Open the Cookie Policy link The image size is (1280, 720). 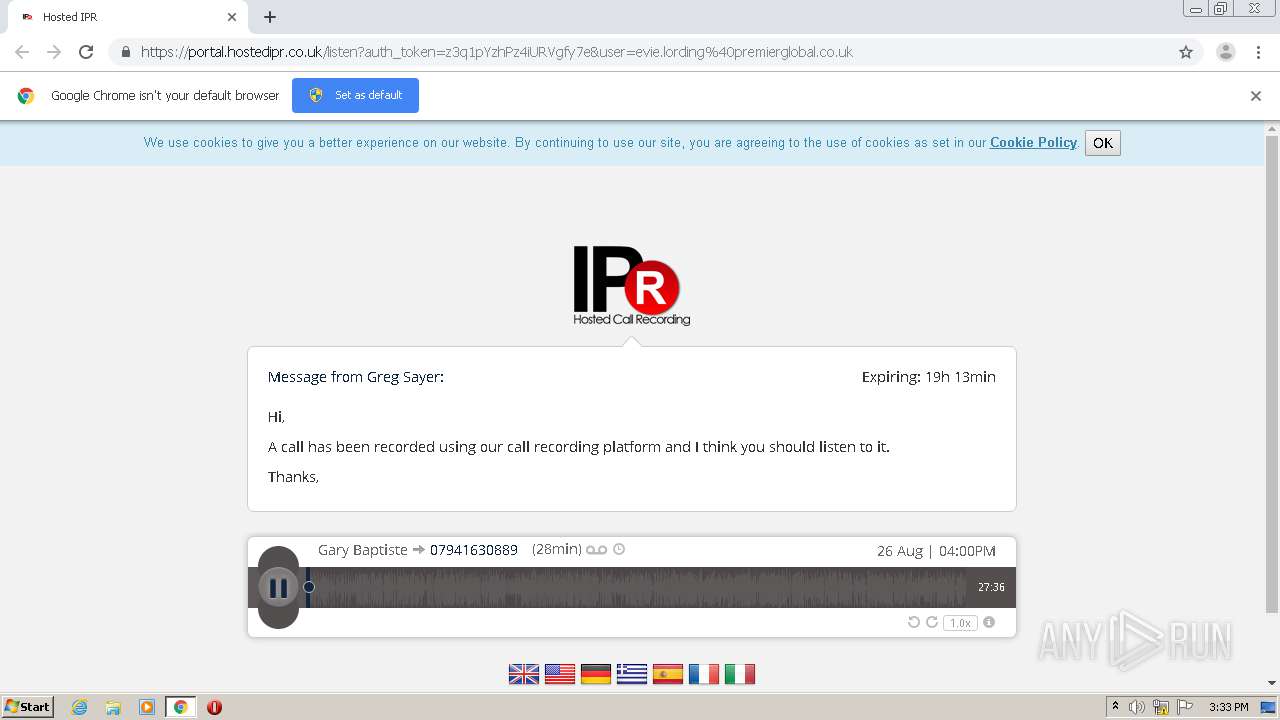click(1033, 143)
